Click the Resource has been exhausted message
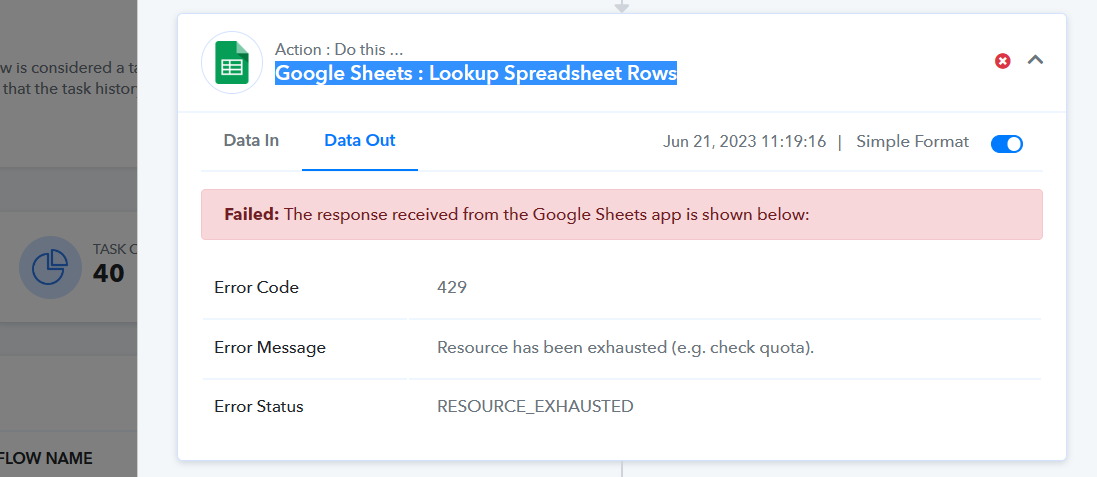Image resolution: width=1097 pixels, height=477 pixels. pos(625,348)
